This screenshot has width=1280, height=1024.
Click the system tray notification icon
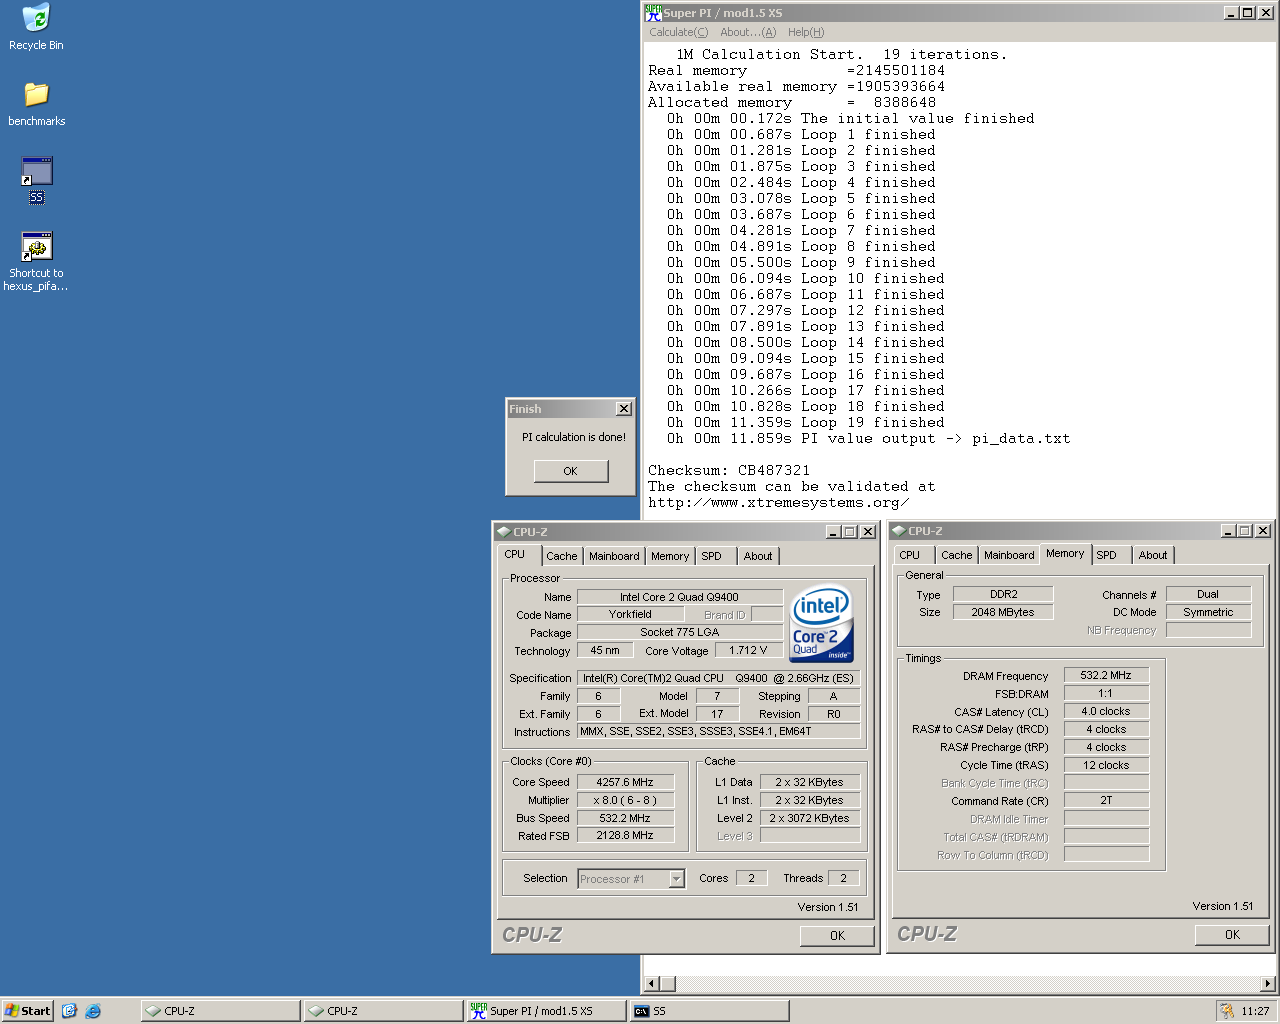click(1226, 1011)
